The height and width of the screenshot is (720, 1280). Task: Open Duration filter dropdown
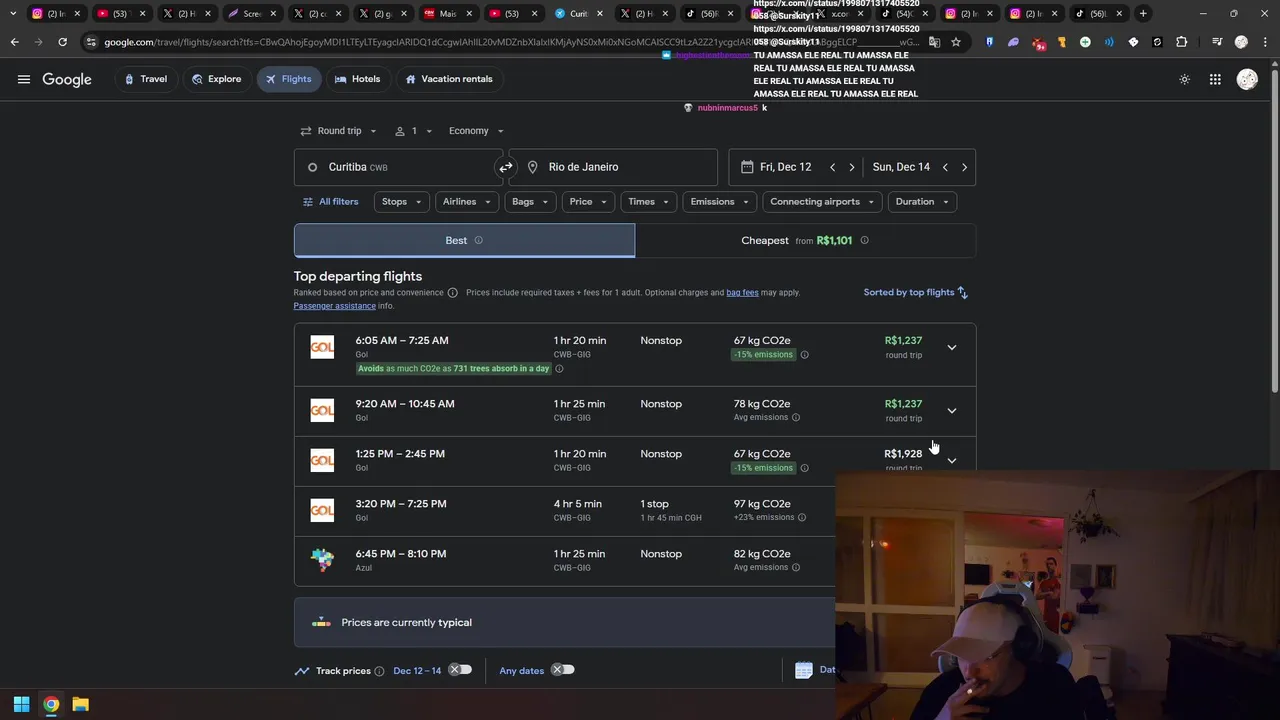922,202
